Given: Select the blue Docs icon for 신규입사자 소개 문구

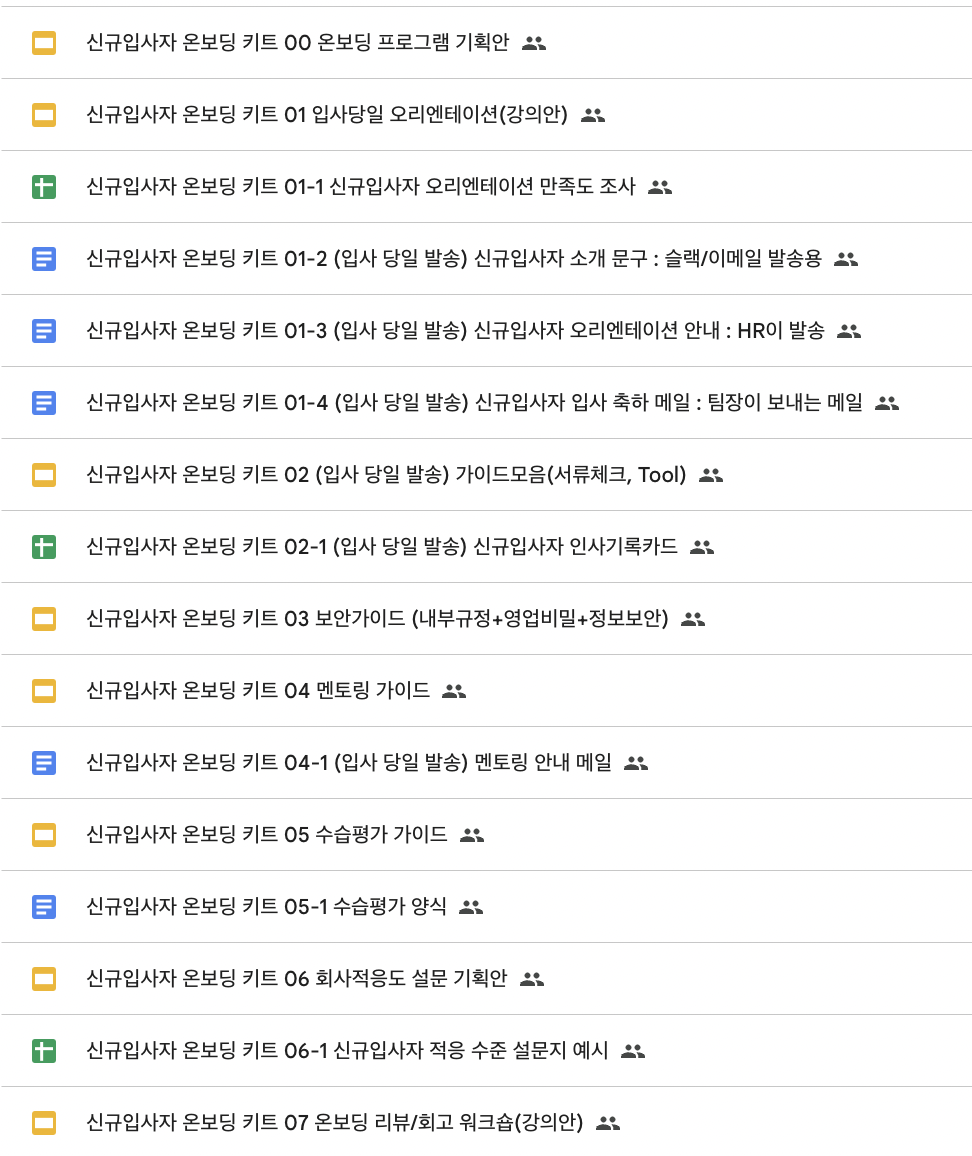Looking at the screenshot, I should 43,258.
